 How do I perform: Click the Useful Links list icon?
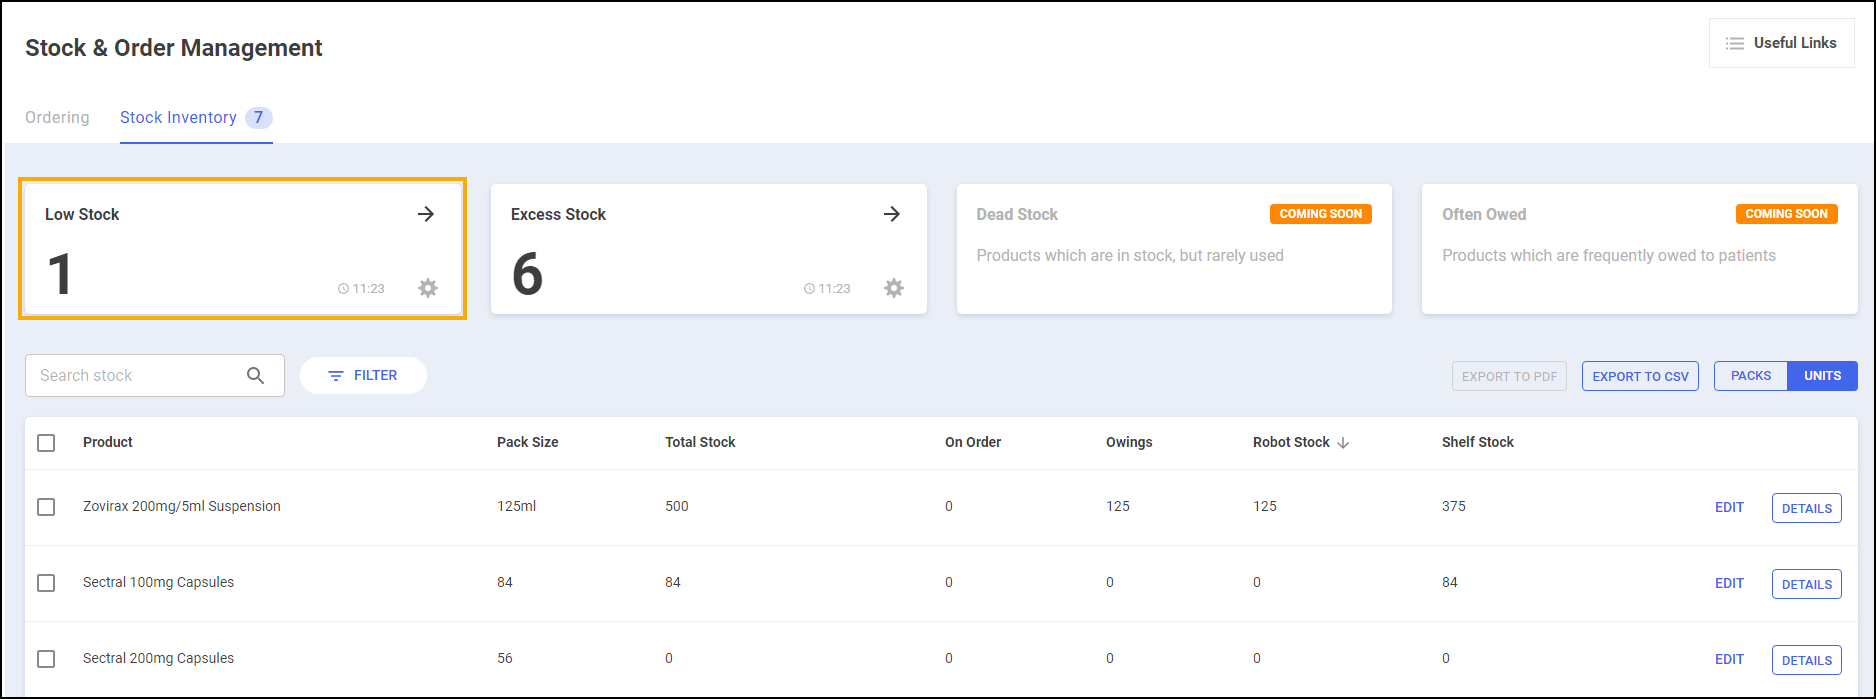(1735, 43)
